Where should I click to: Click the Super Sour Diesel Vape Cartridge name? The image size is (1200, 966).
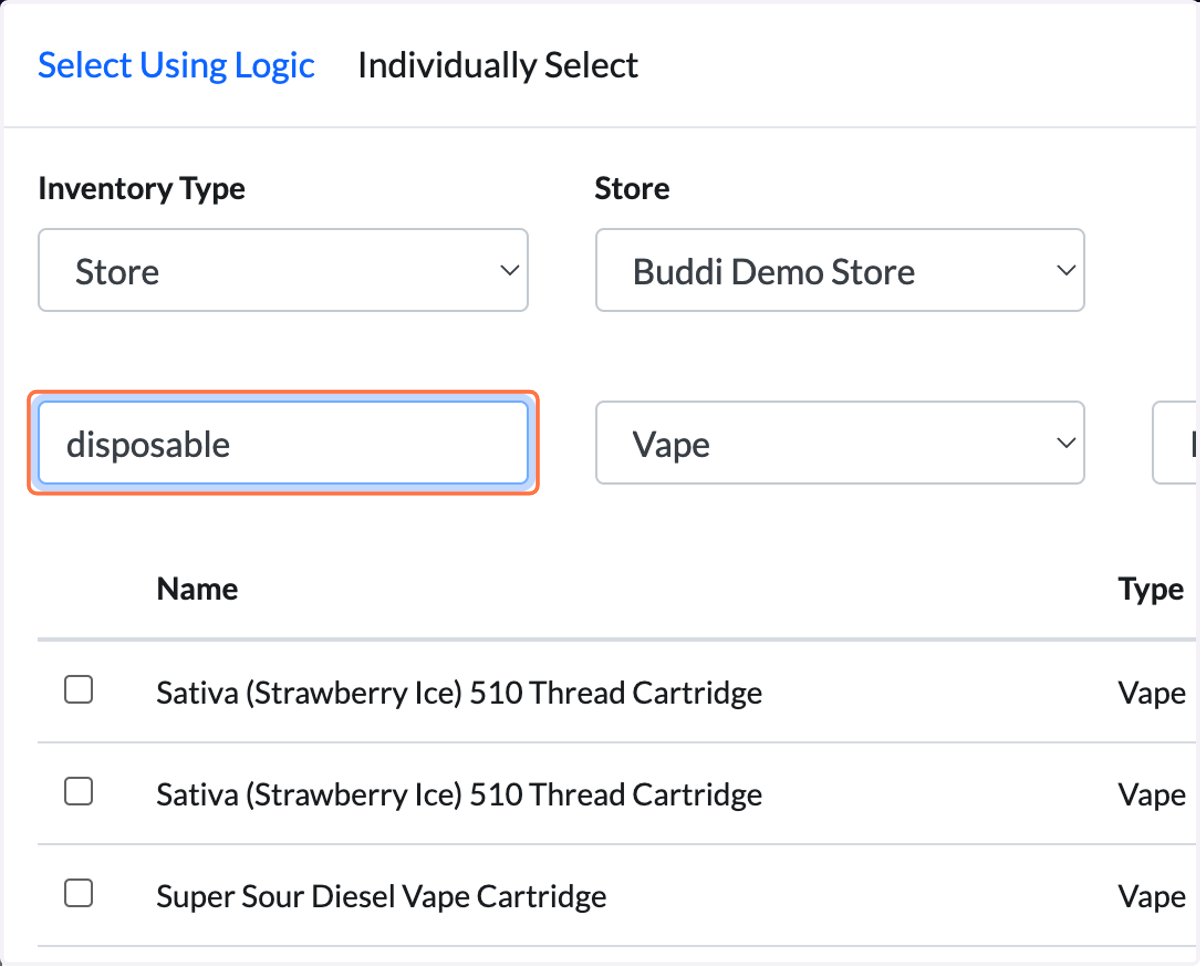(381, 896)
